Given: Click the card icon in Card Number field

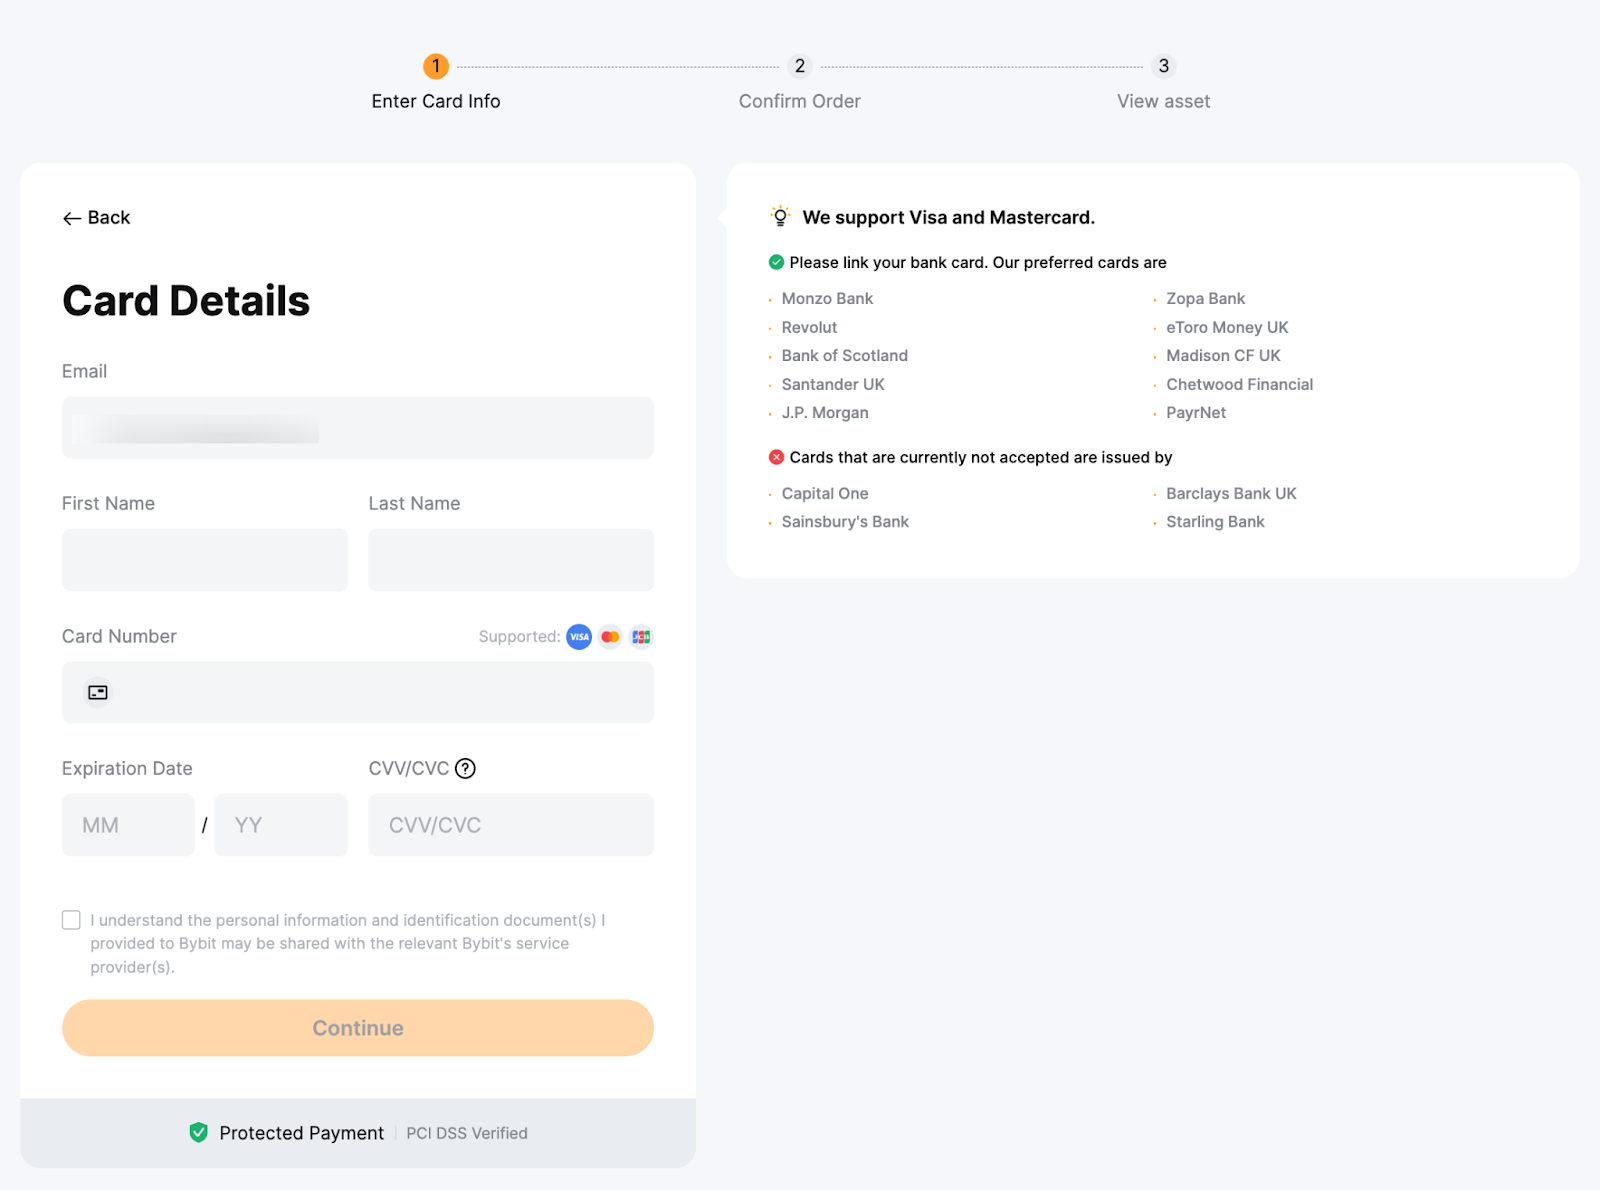Looking at the screenshot, I should [x=98, y=692].
